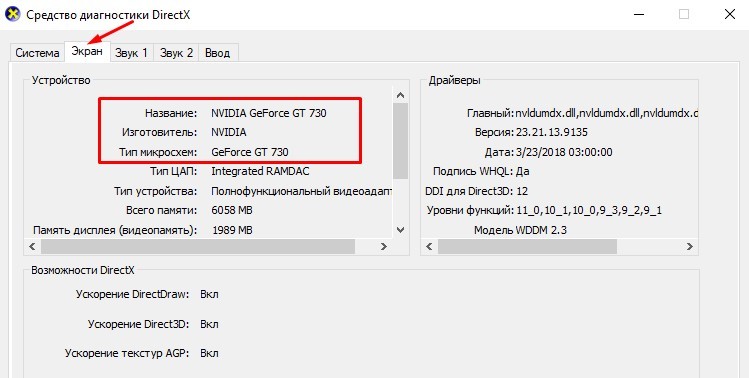This screenshot has height=378, width=749.
Task: Click the Драйверы group heading
Action: [x=454, y=80]
